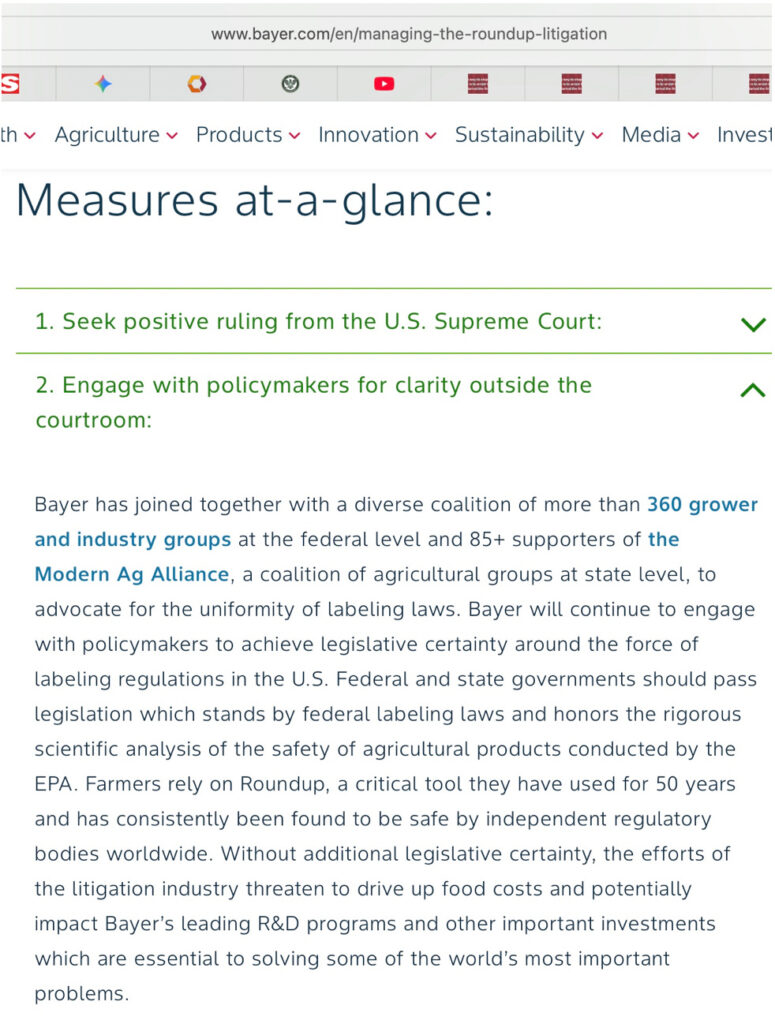
Task: Click the bayer.com address bar
Action: click(409, 34)
